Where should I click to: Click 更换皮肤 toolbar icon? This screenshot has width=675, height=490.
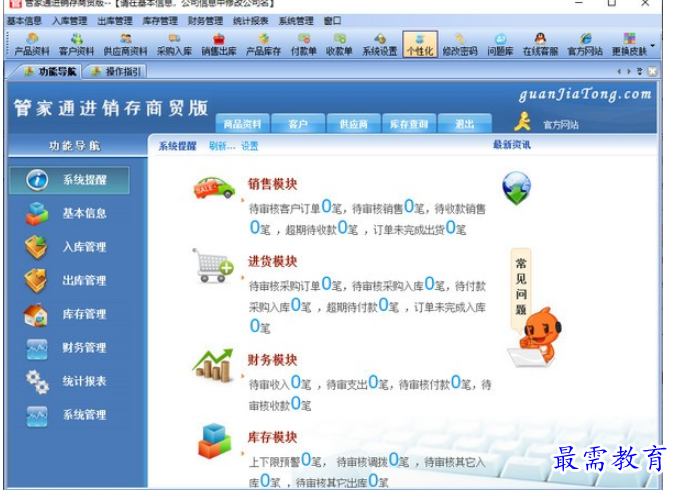tap(629, 45)
